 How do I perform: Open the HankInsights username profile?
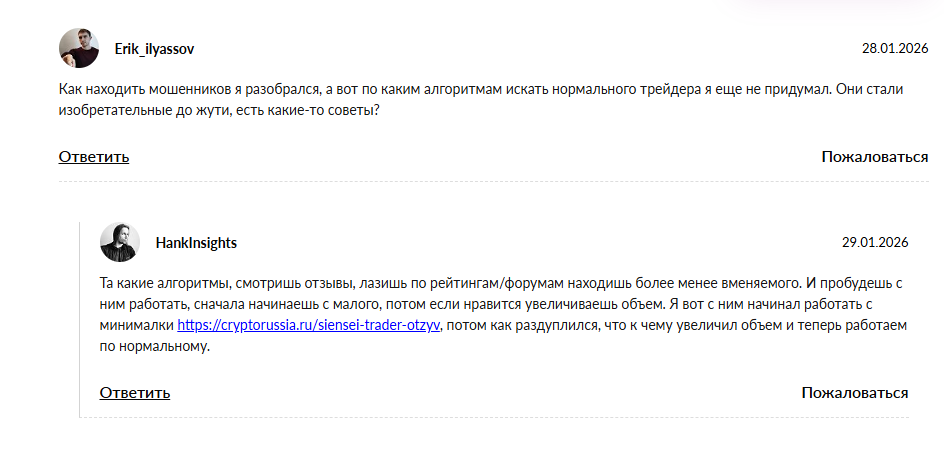click(x=196, y=243)
